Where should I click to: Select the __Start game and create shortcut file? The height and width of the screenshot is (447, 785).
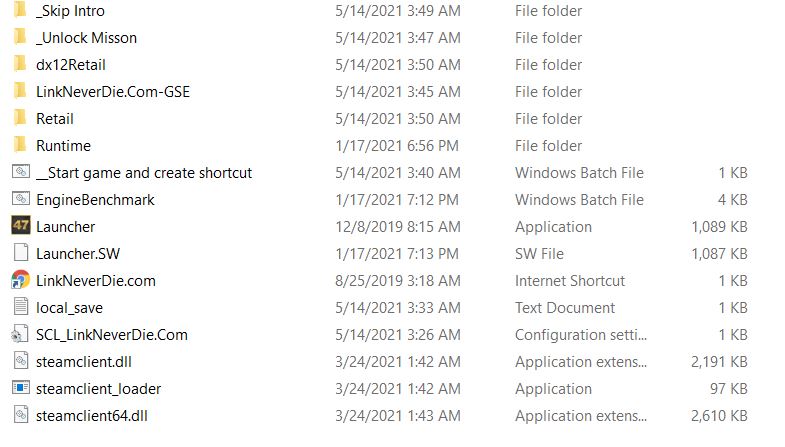tap(144, 172)
